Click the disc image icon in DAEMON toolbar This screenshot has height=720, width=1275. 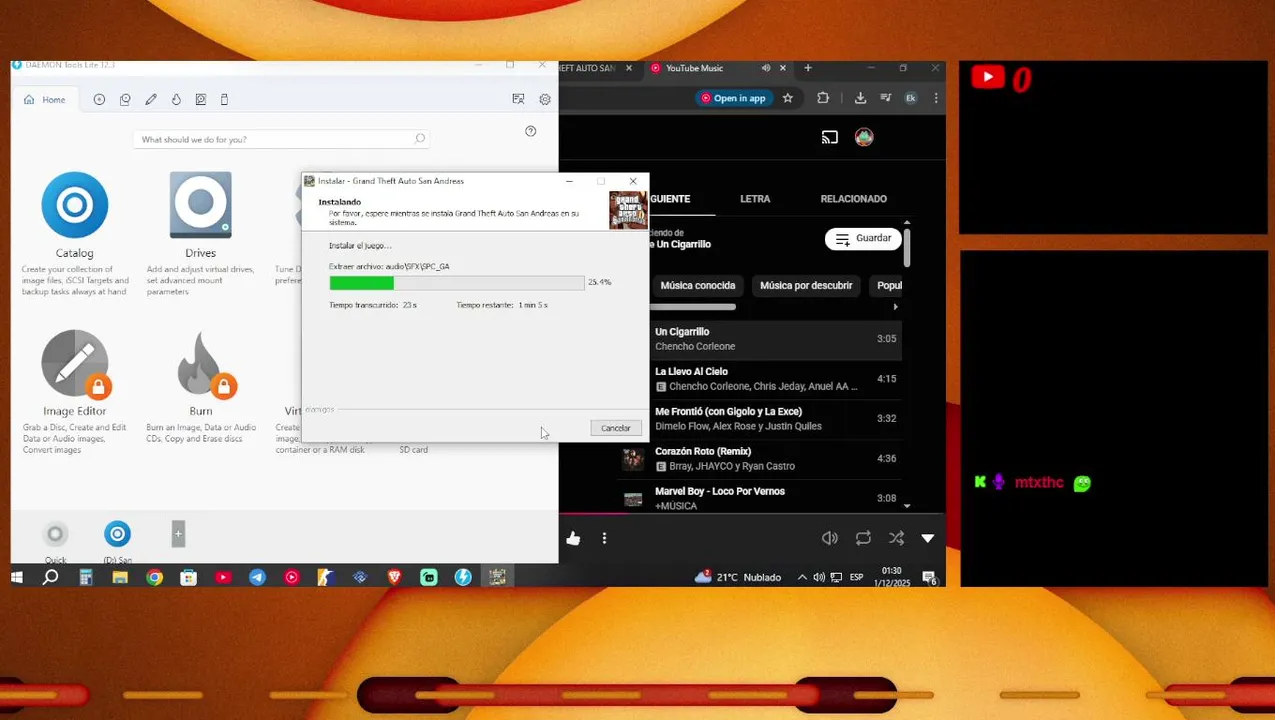coord(99,100)
